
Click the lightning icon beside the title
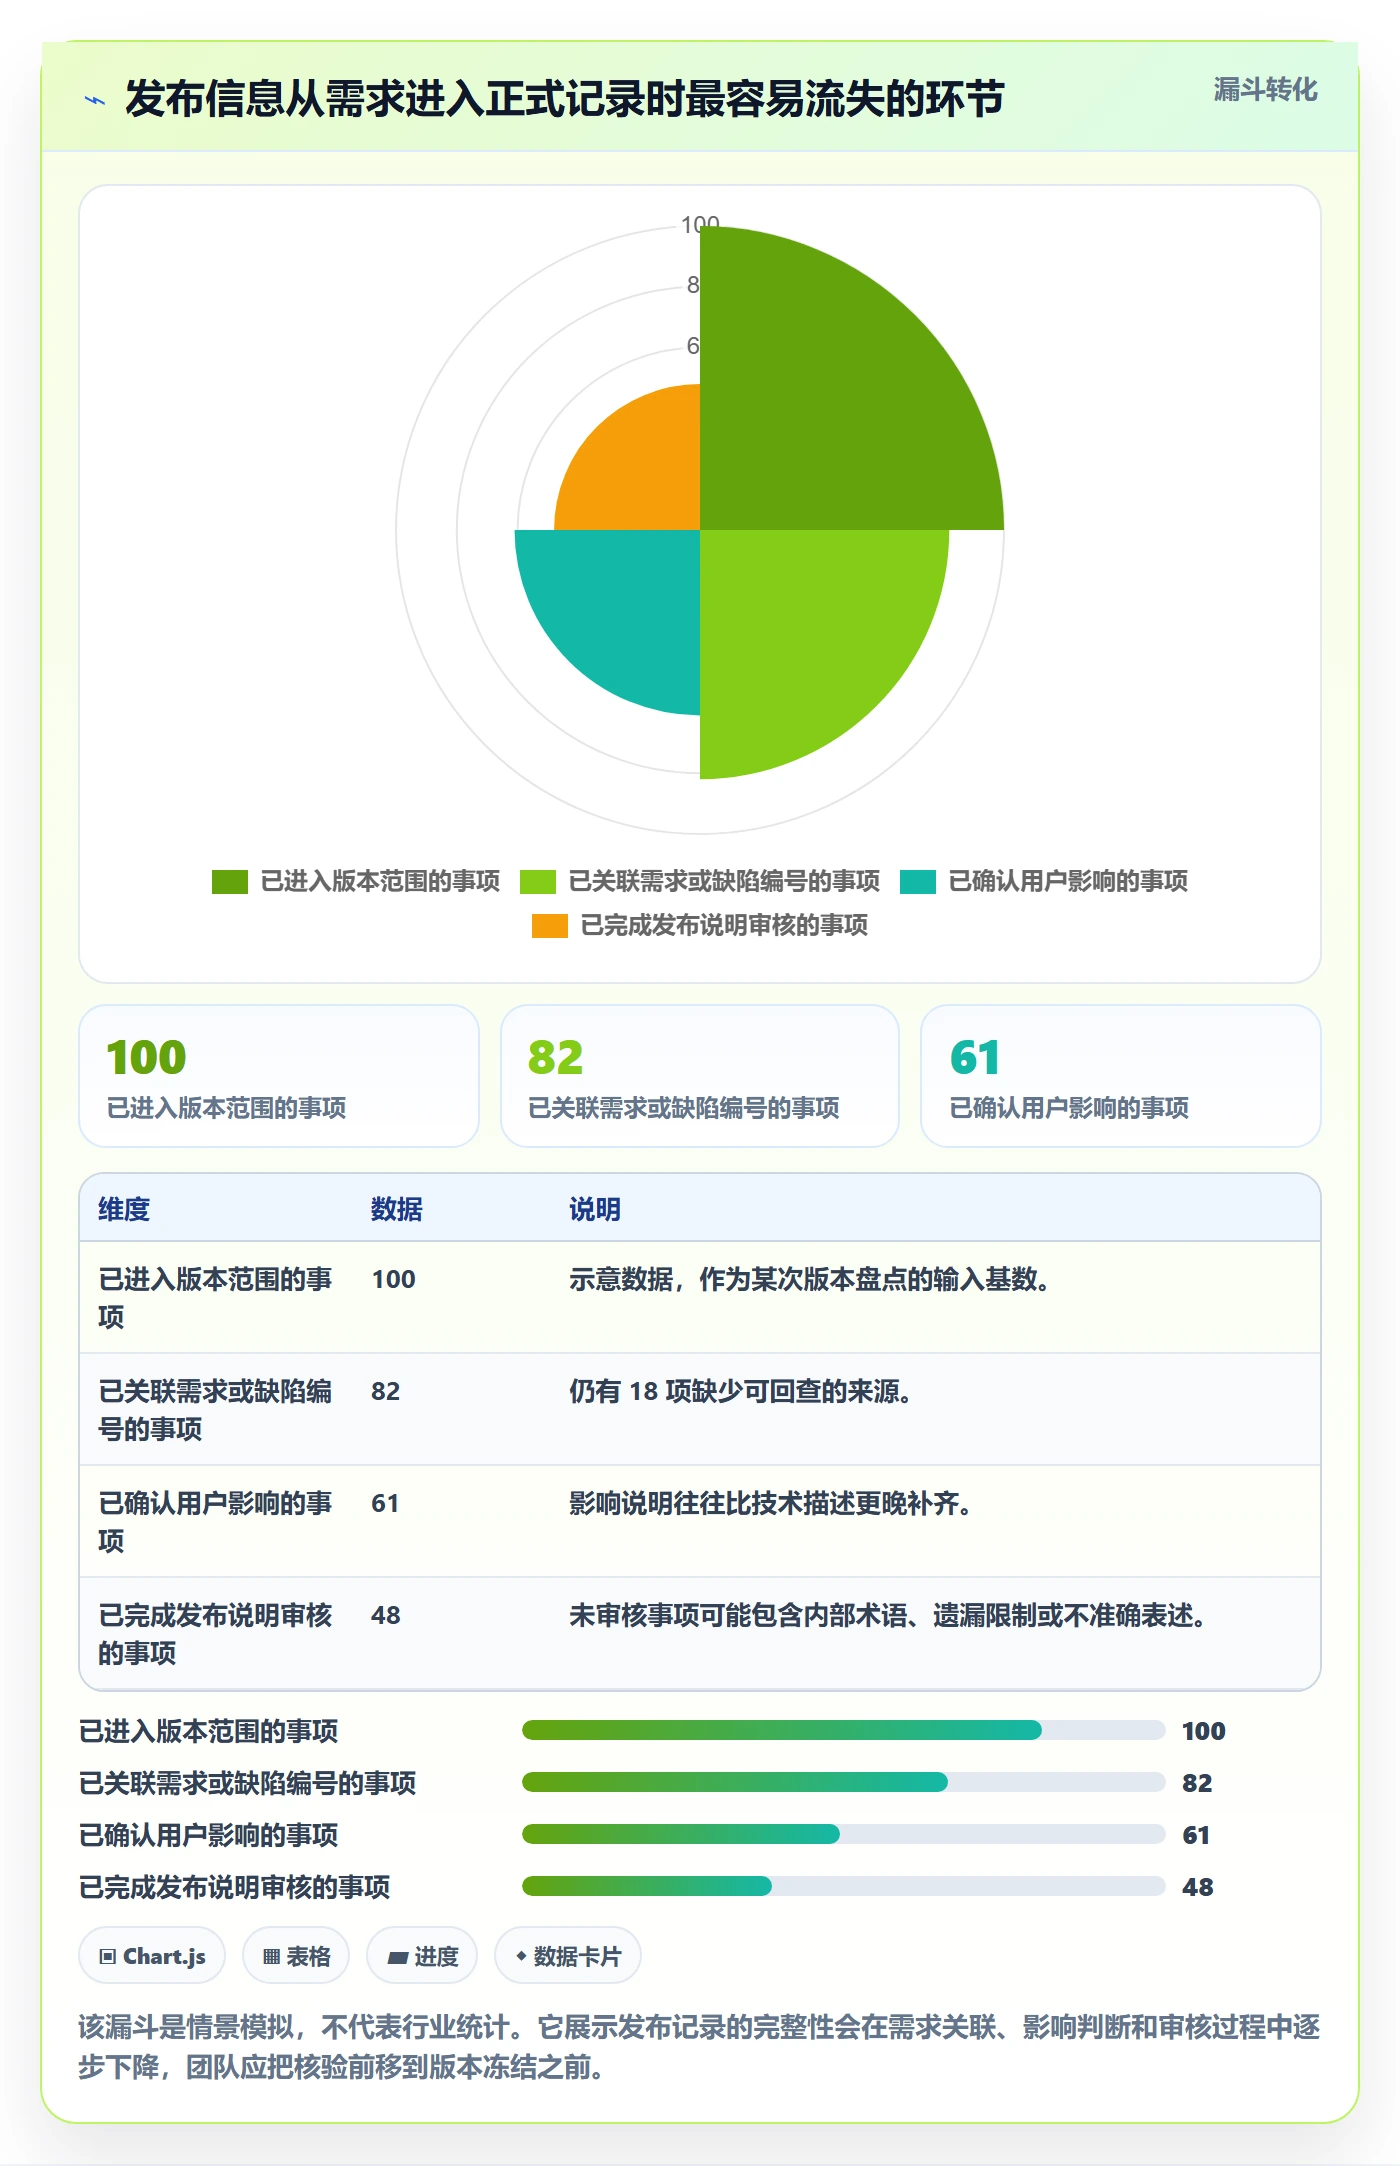coord(95,100)
